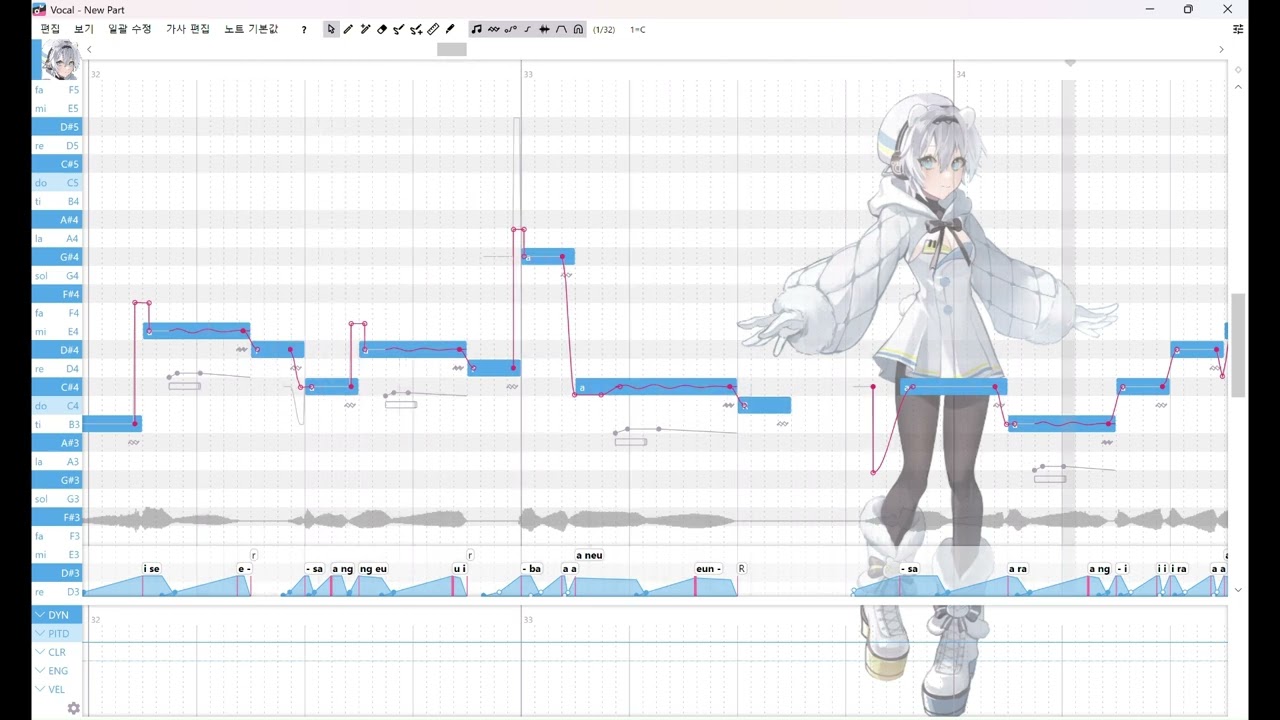Open the 편집 menu
This screenshot has height=720, width=1280.
click(50, 29)
